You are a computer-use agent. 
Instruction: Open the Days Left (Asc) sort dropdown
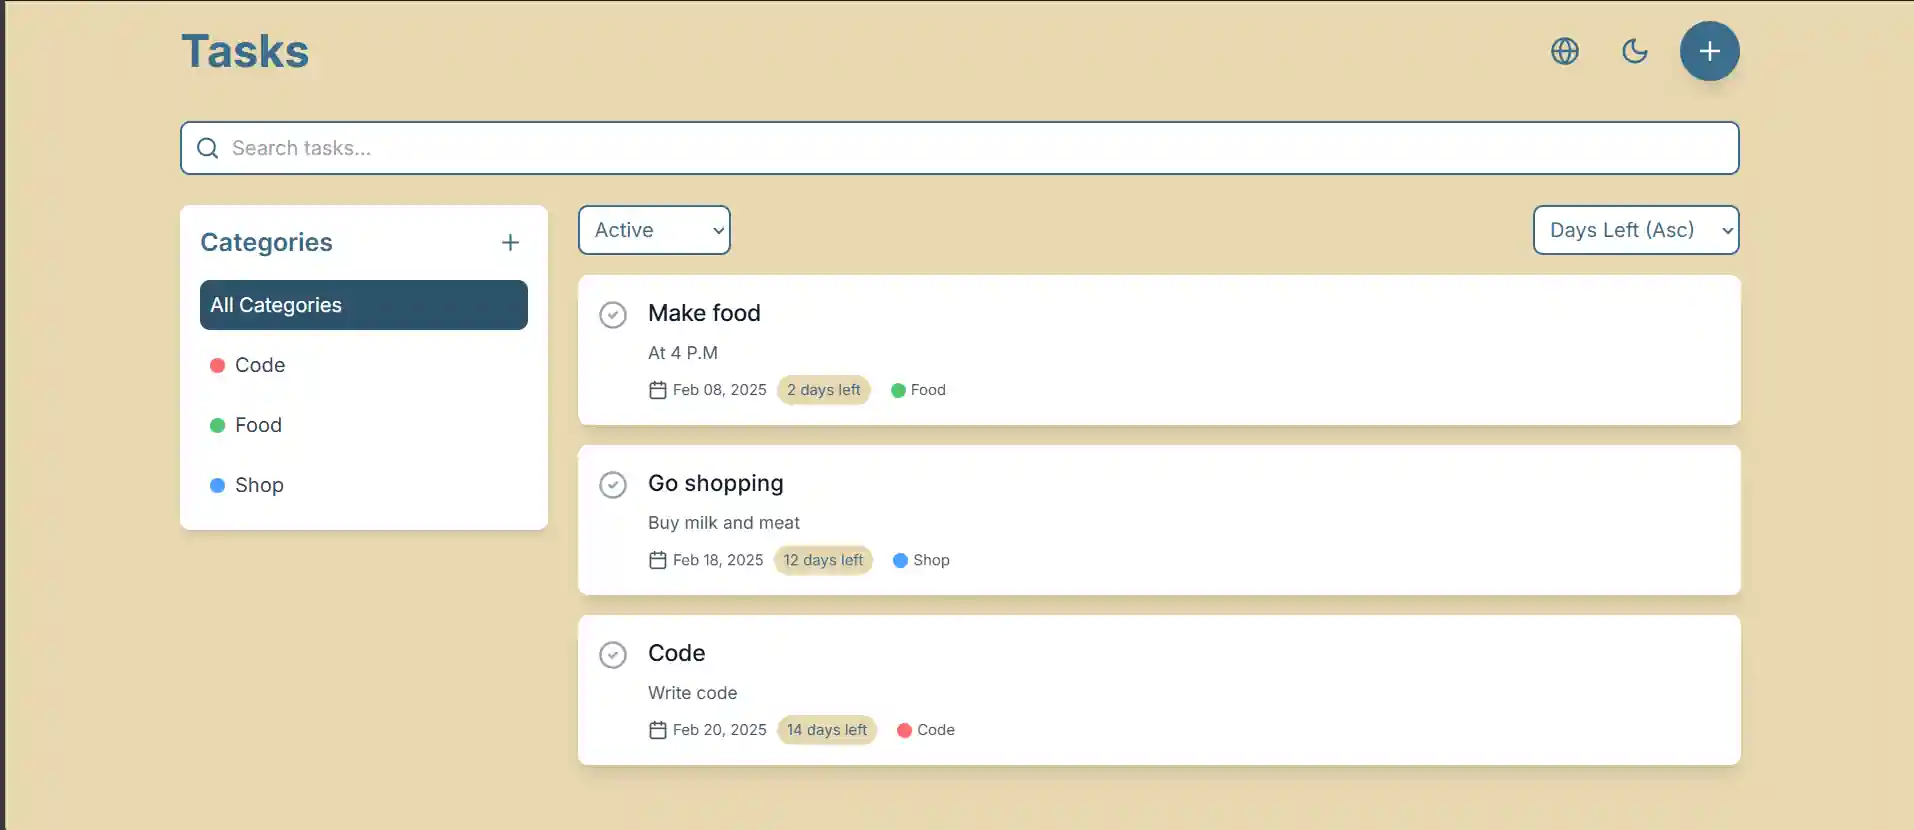1636,230
